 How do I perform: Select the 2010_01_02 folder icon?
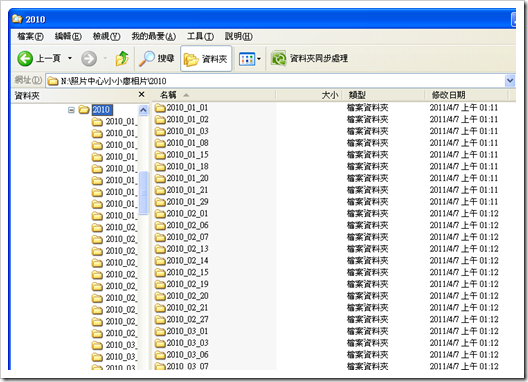160,120
